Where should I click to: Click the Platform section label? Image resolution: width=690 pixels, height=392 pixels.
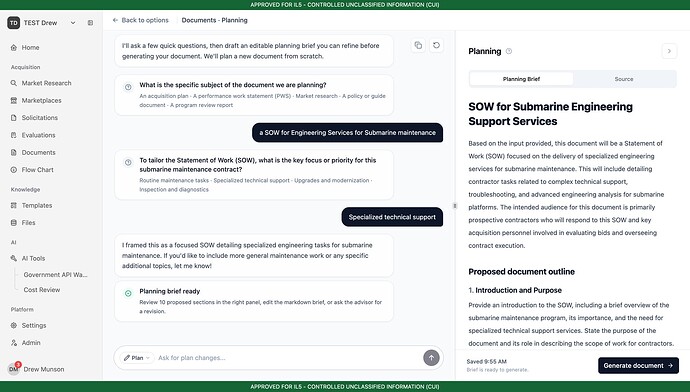22,309
